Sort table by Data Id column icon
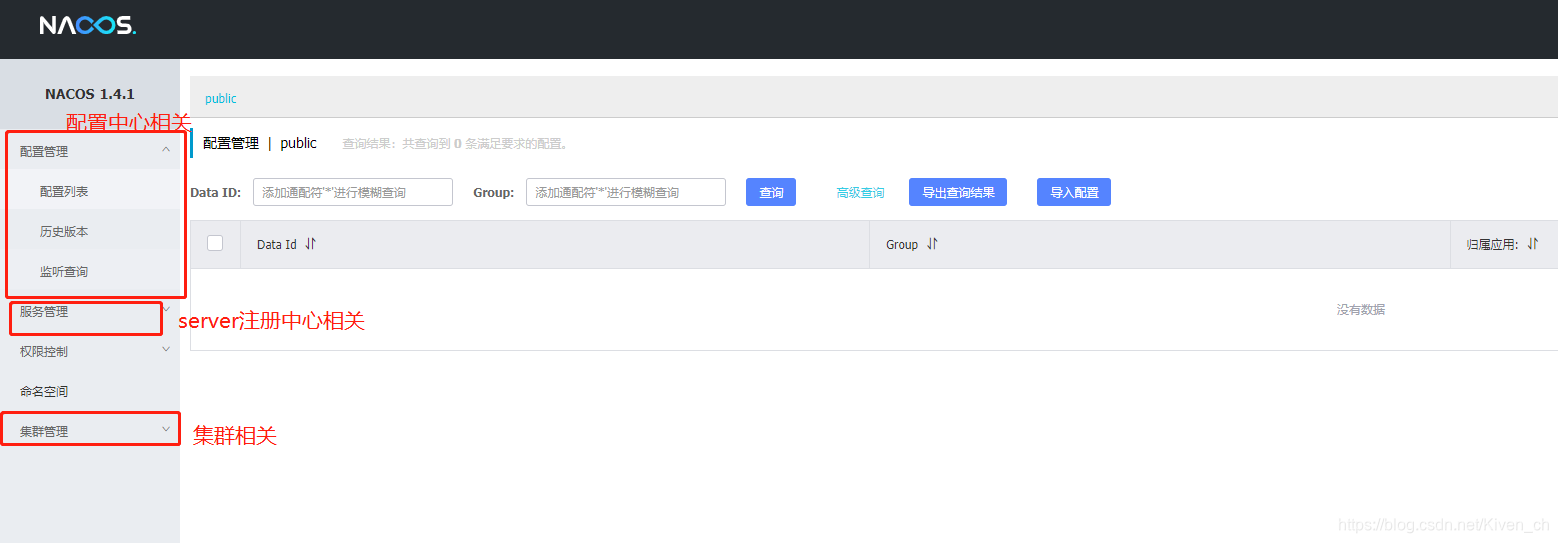This screenshot has height=543, width=1558. click(310, 244)
